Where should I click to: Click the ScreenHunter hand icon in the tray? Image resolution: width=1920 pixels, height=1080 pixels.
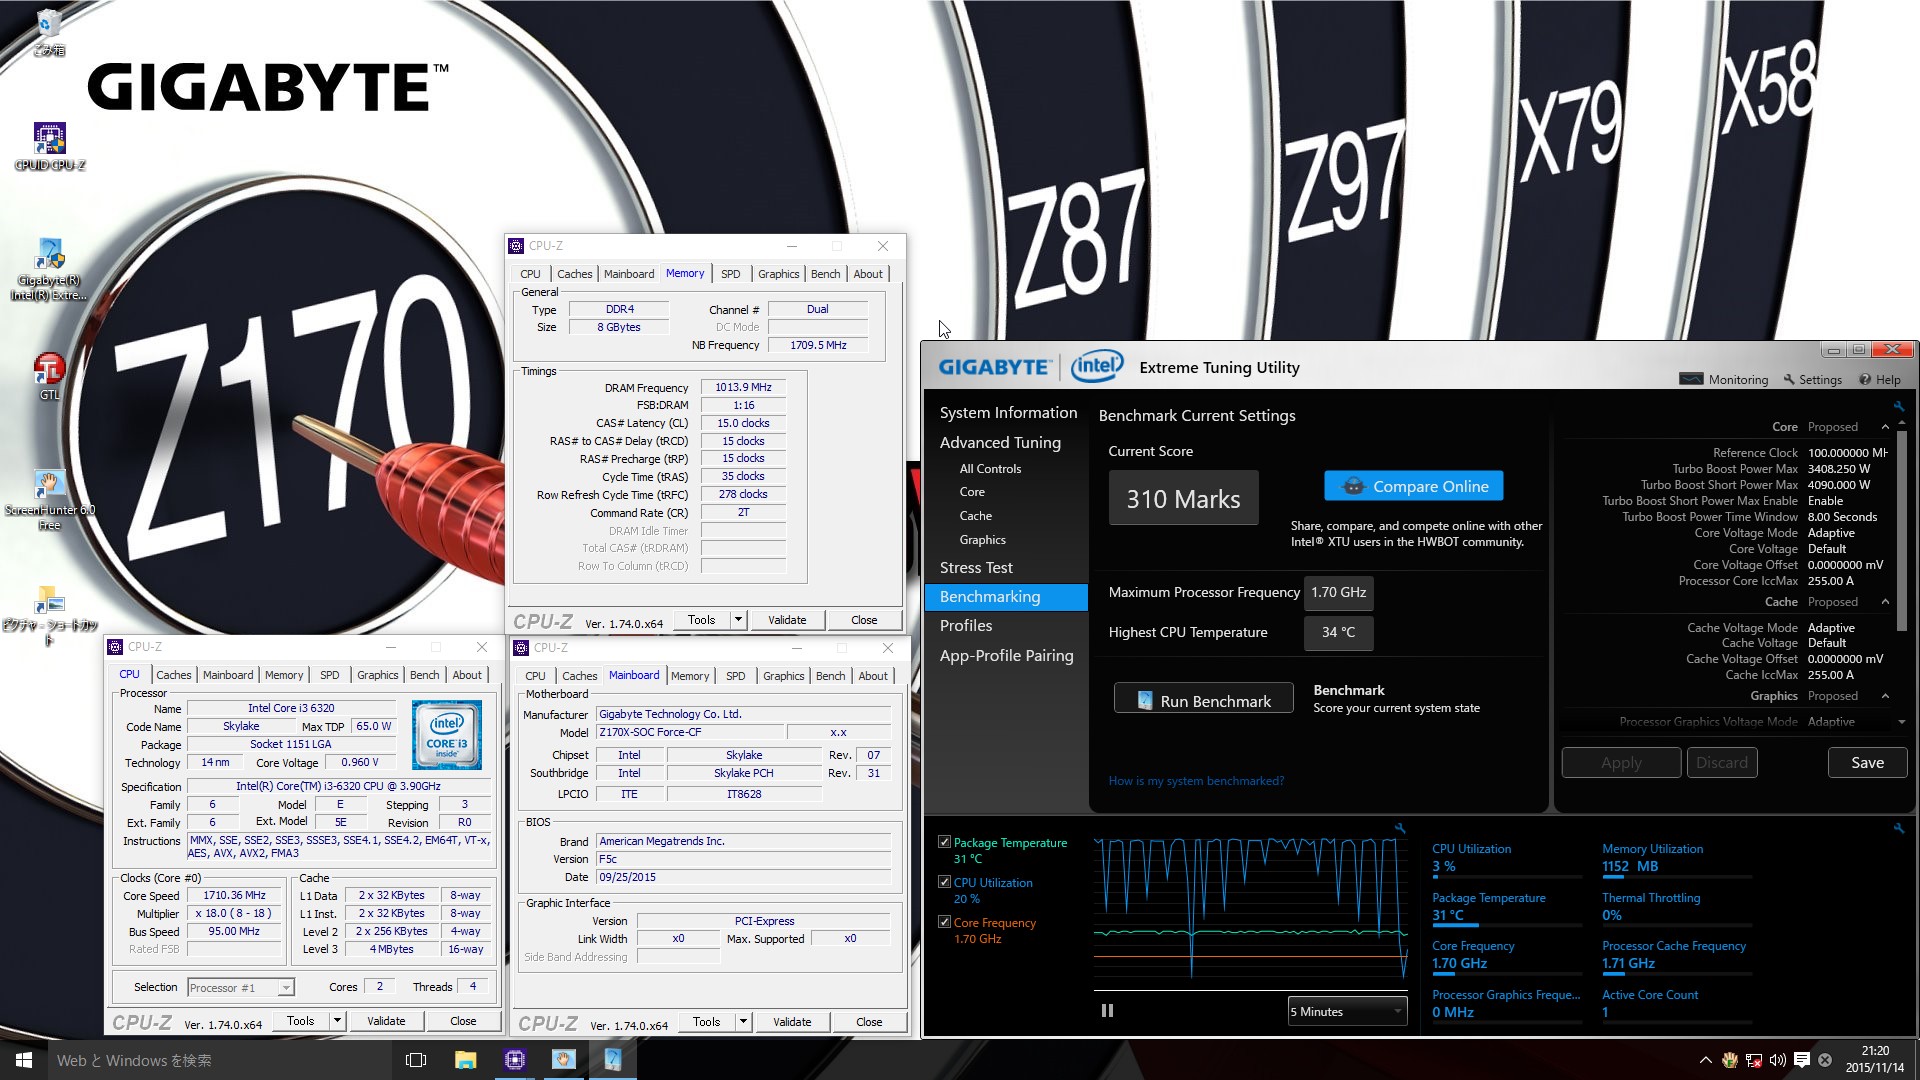[1729, 1060]
